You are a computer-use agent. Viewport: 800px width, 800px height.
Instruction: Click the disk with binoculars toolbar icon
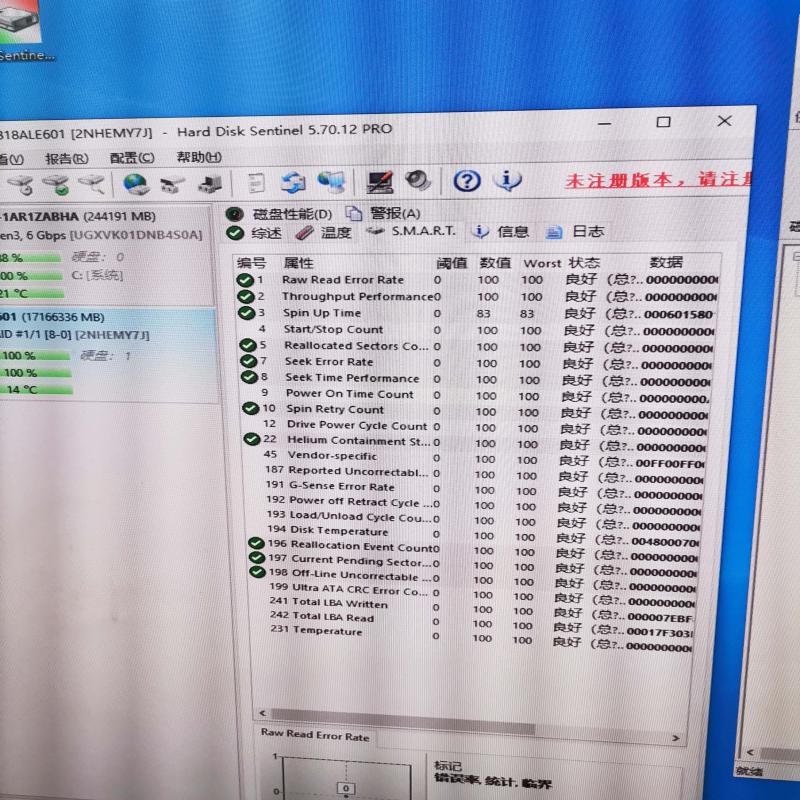[x=171, y=184]
